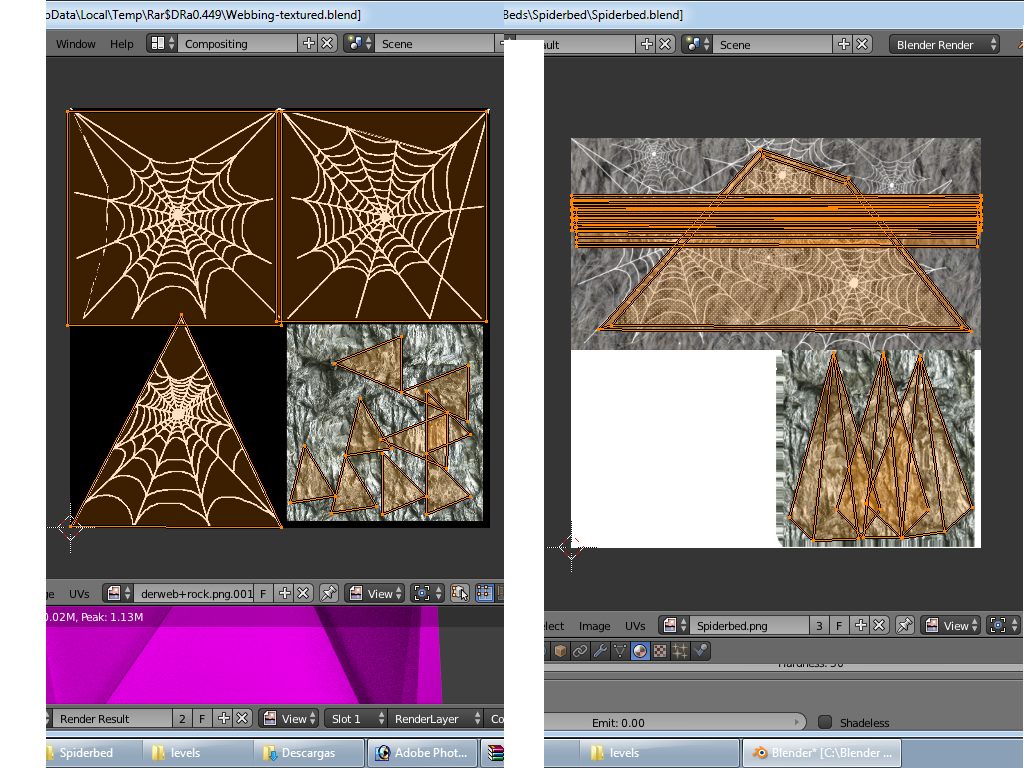Toggle fake user F for Spiderbed.png
The width and height of the screenshot is (1024, 768).
840,625
